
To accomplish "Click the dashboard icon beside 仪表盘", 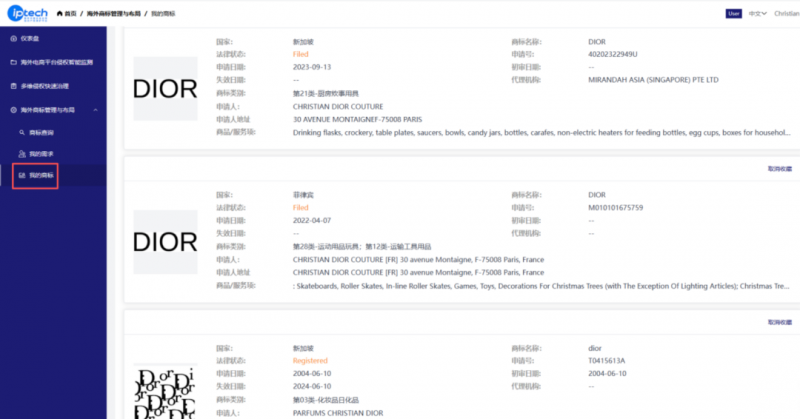I will [x=11, y=37].
